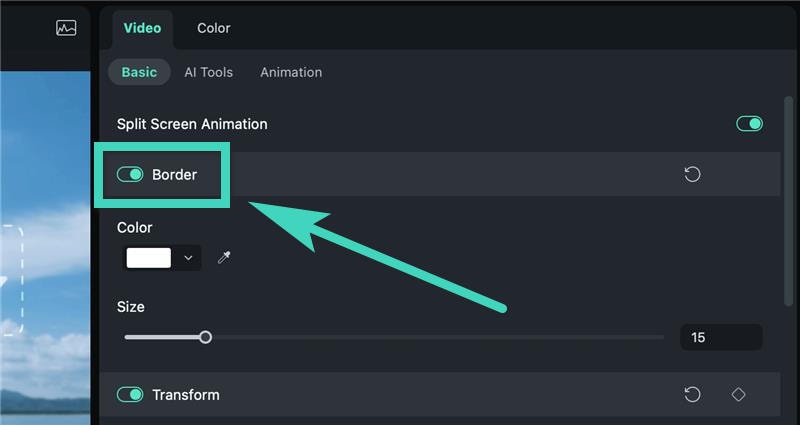This screenshot has width=800, height=425.
Task: Click the waveform scope icon
Action: [66, 28]
